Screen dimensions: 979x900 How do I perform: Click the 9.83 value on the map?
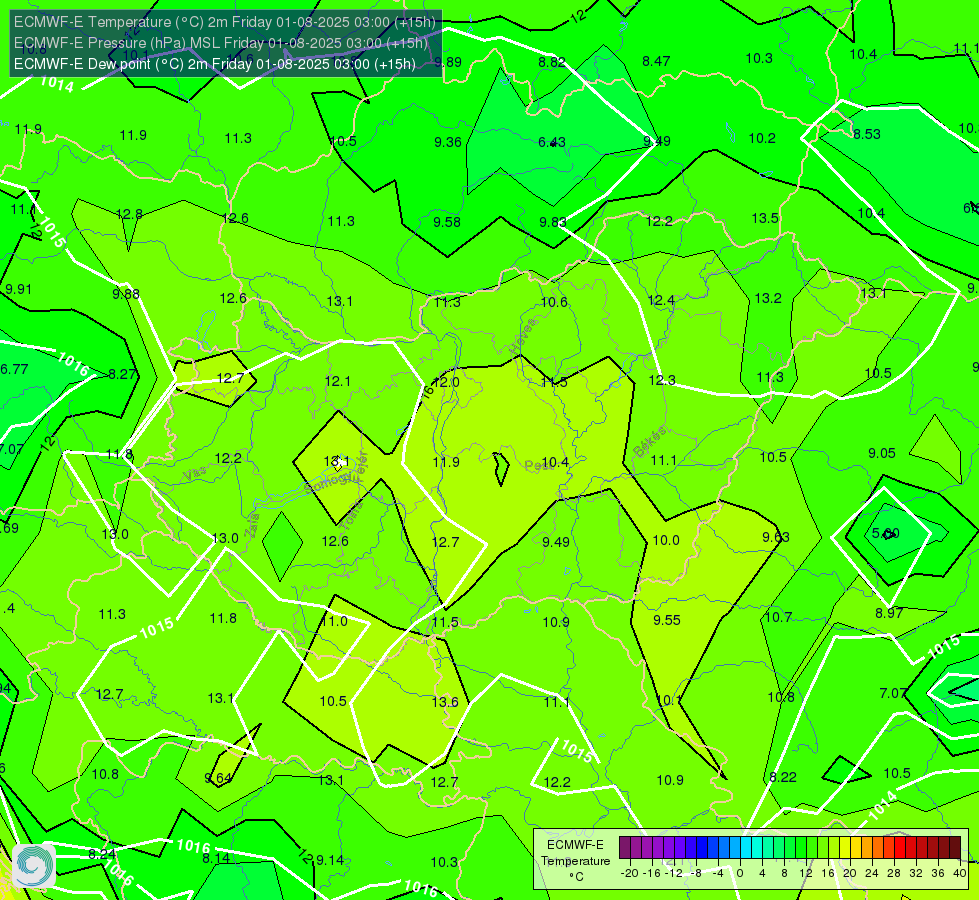(x=553, y=222)
